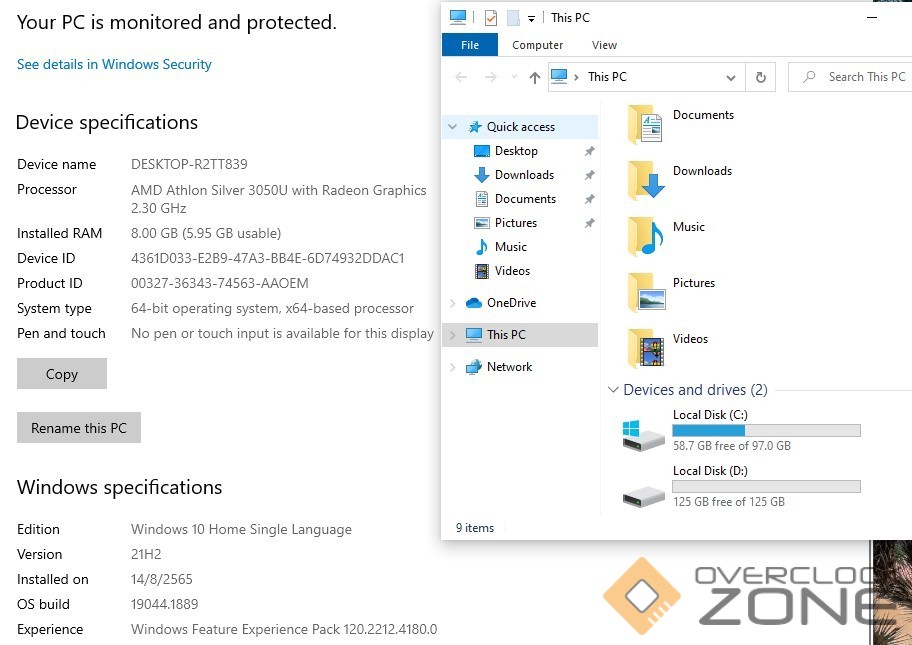Expand the OneDrive tree node

point(453,303)
